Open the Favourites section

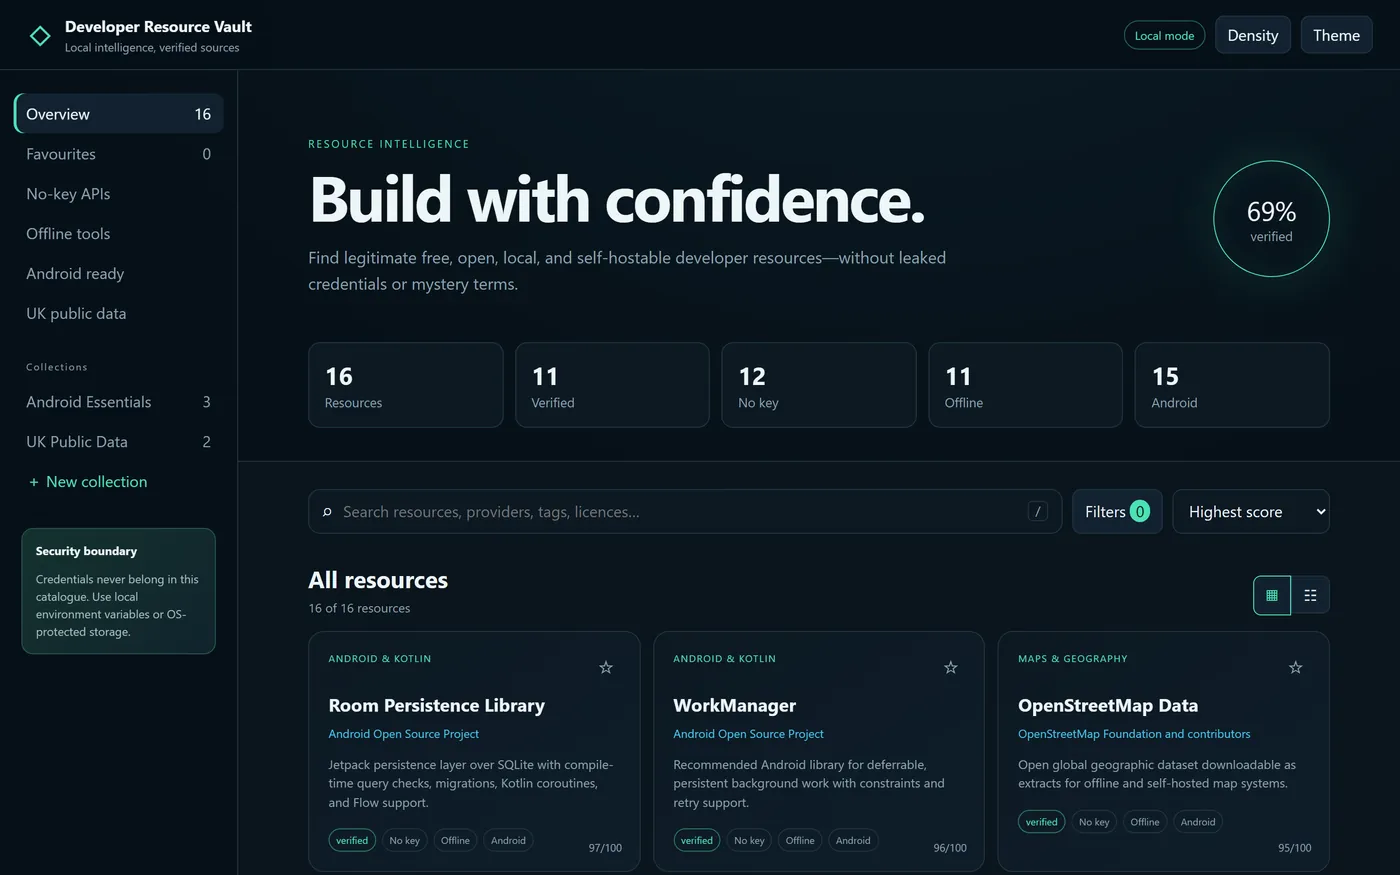(118, 154)
